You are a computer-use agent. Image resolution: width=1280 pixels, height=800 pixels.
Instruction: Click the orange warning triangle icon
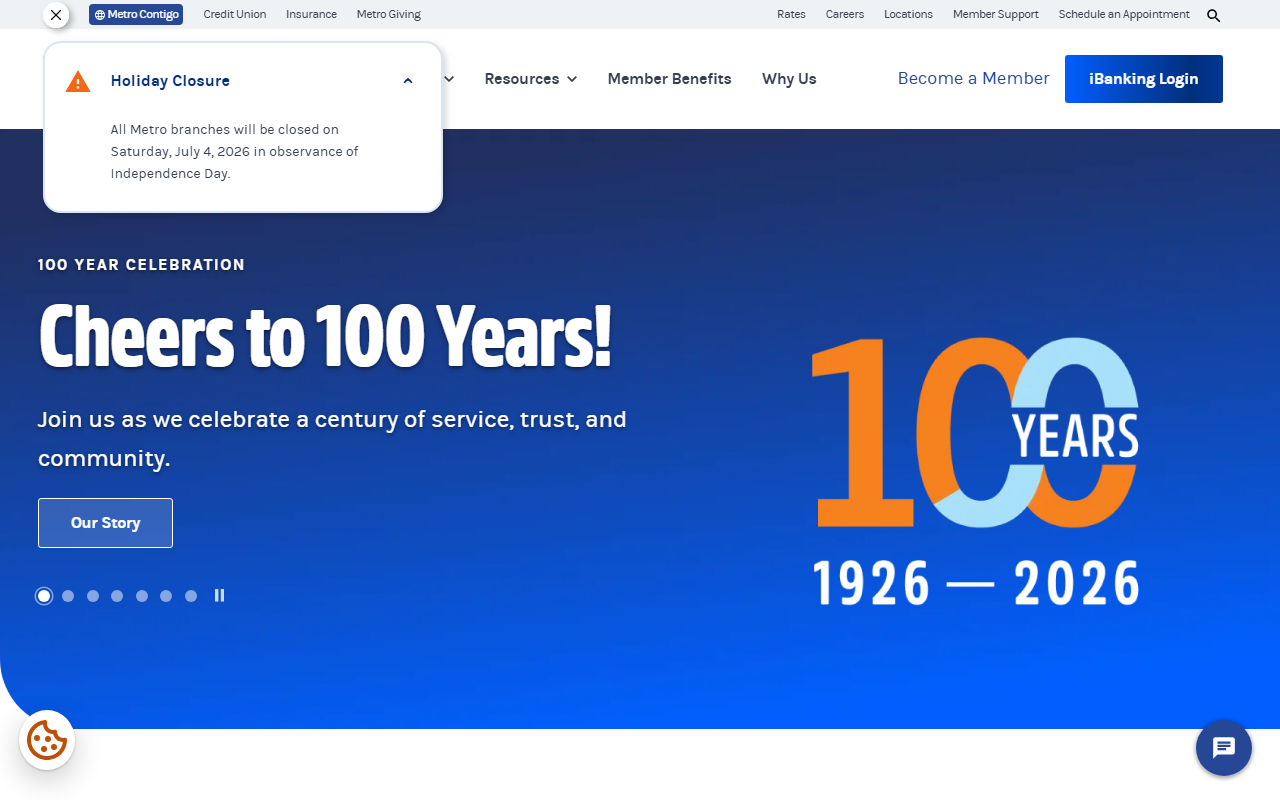point(78,82)
